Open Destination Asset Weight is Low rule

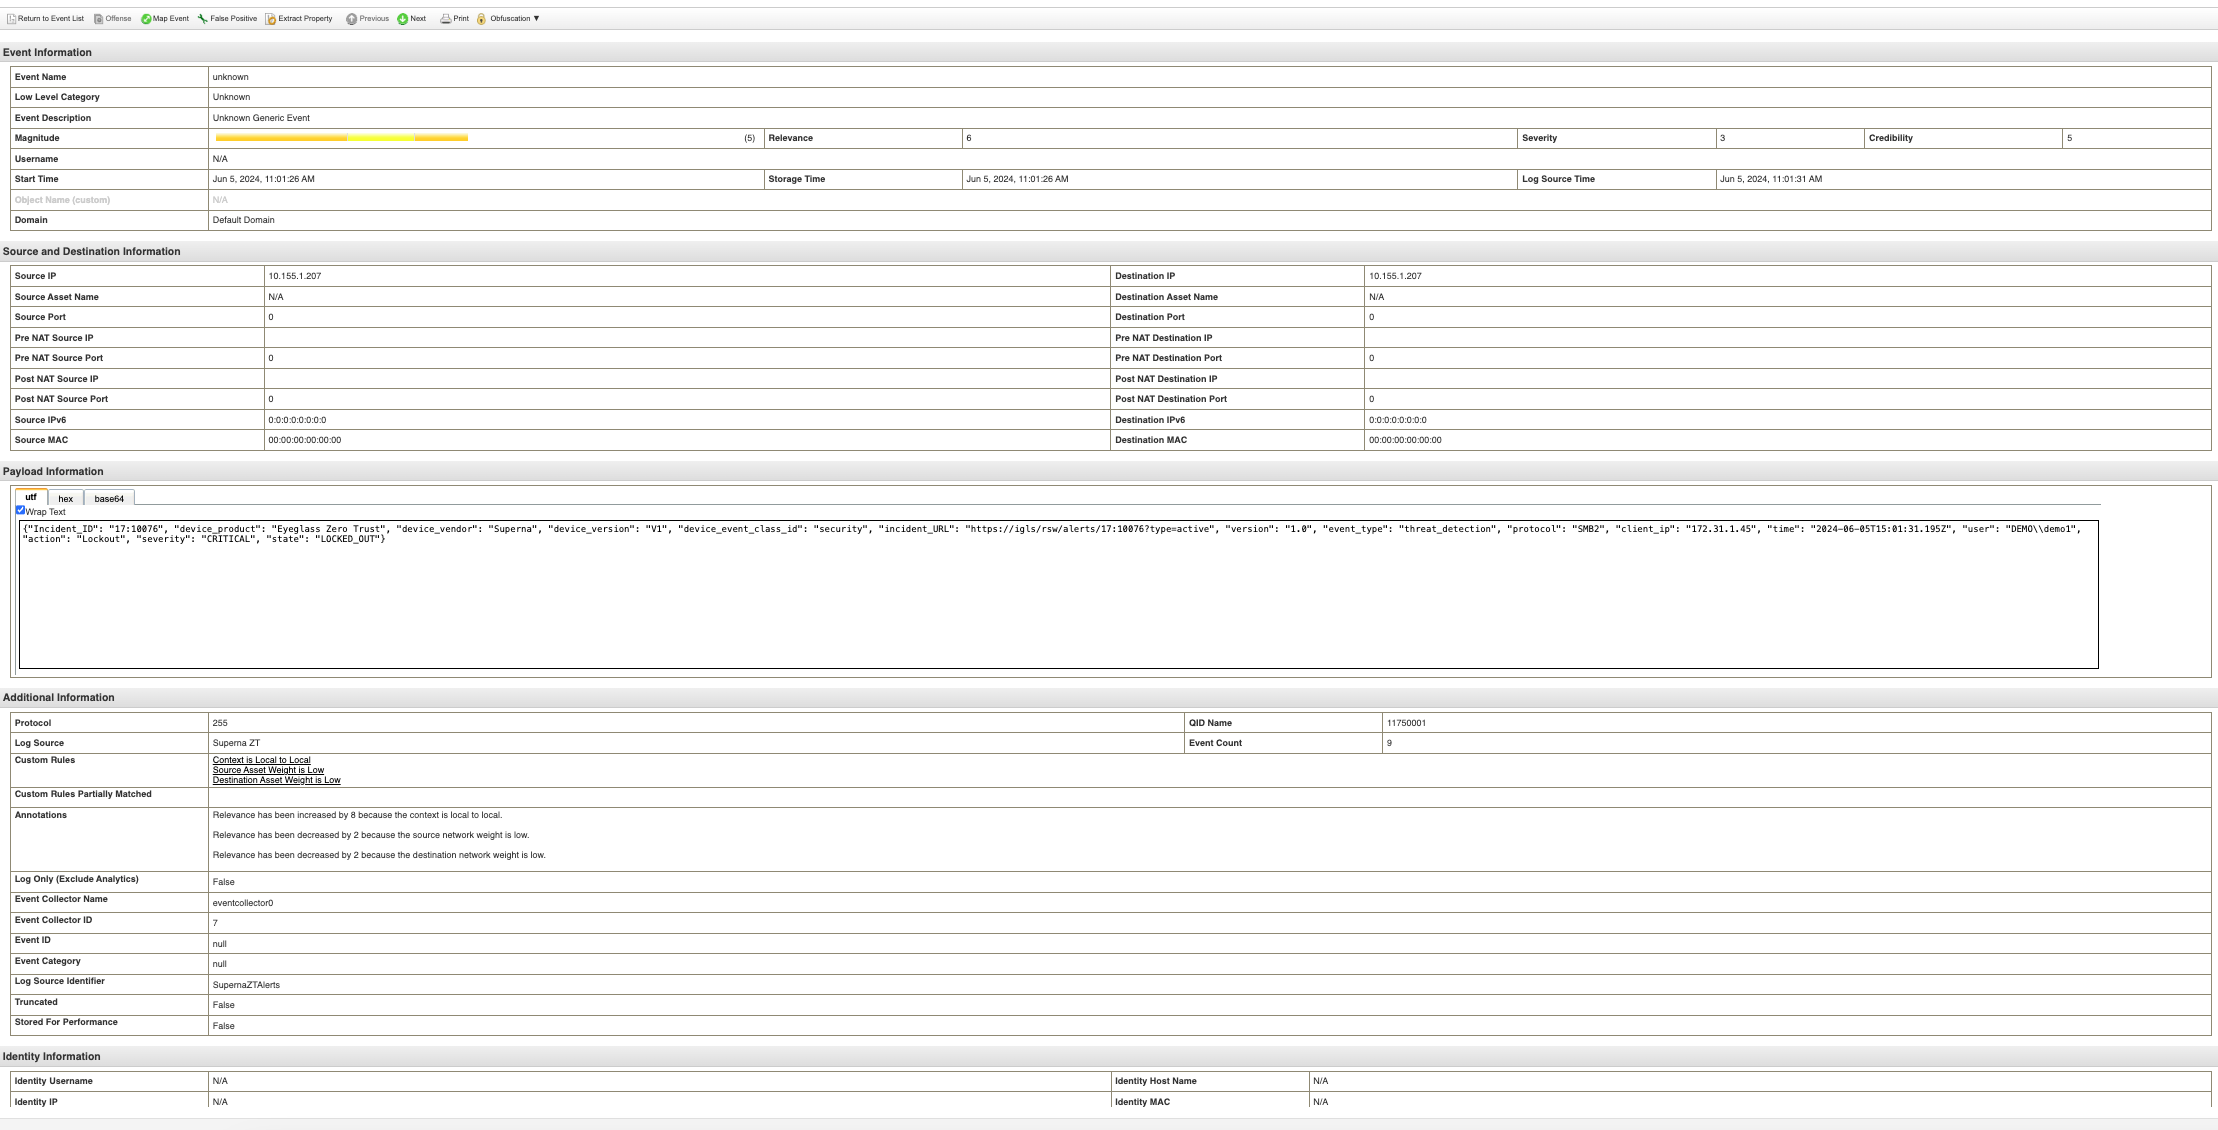(276, 780)
